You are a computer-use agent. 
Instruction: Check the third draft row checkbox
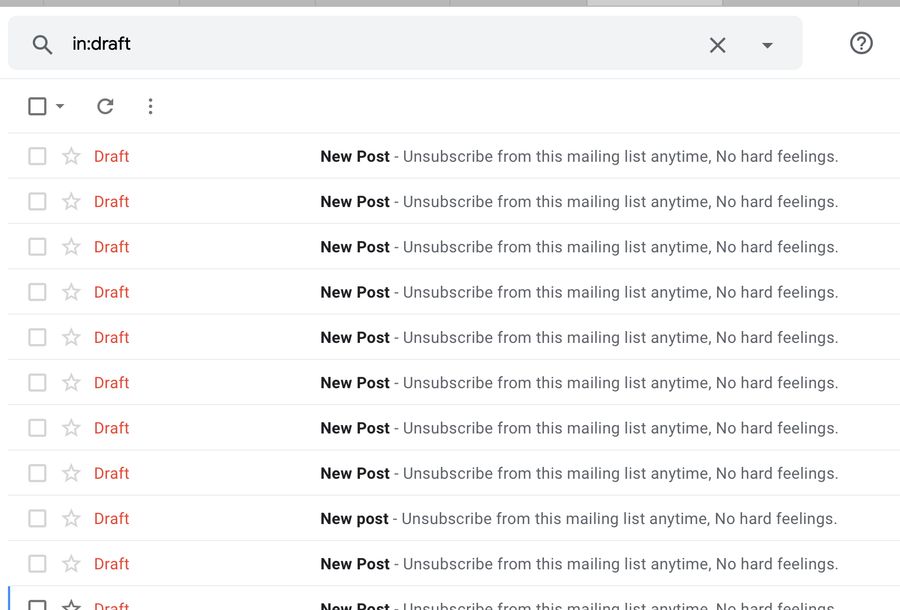pos(37,247)
